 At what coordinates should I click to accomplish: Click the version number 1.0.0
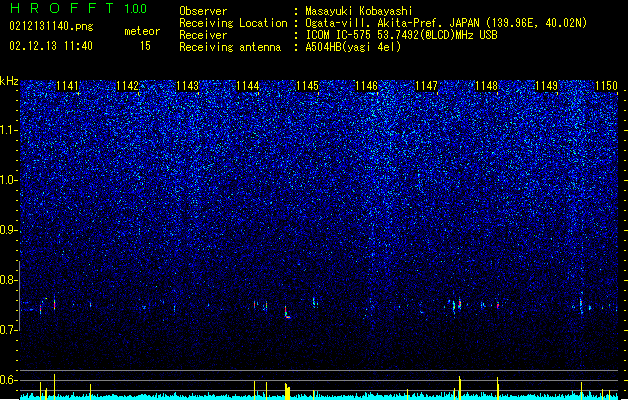pyautogui.click(x=136, y=9)
